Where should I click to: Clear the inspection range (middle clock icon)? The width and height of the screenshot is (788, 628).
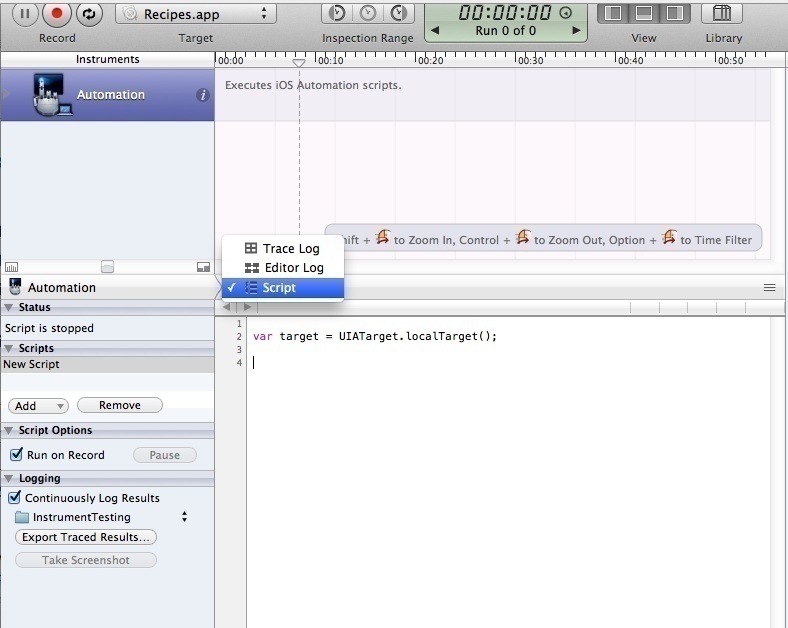tap(367, 14)
